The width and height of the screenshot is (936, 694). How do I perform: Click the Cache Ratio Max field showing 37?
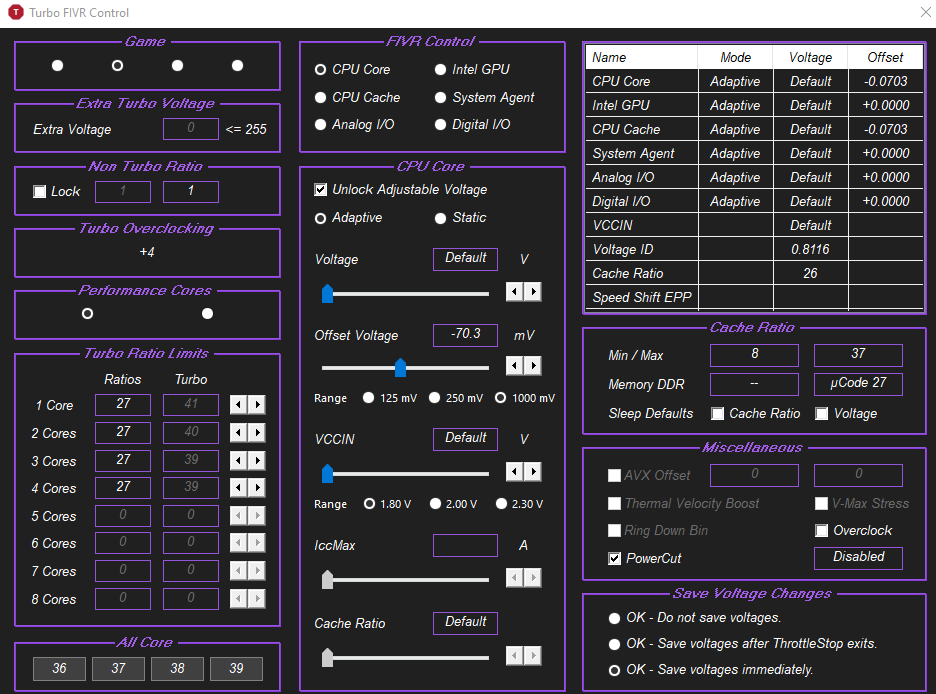(858, 354)
